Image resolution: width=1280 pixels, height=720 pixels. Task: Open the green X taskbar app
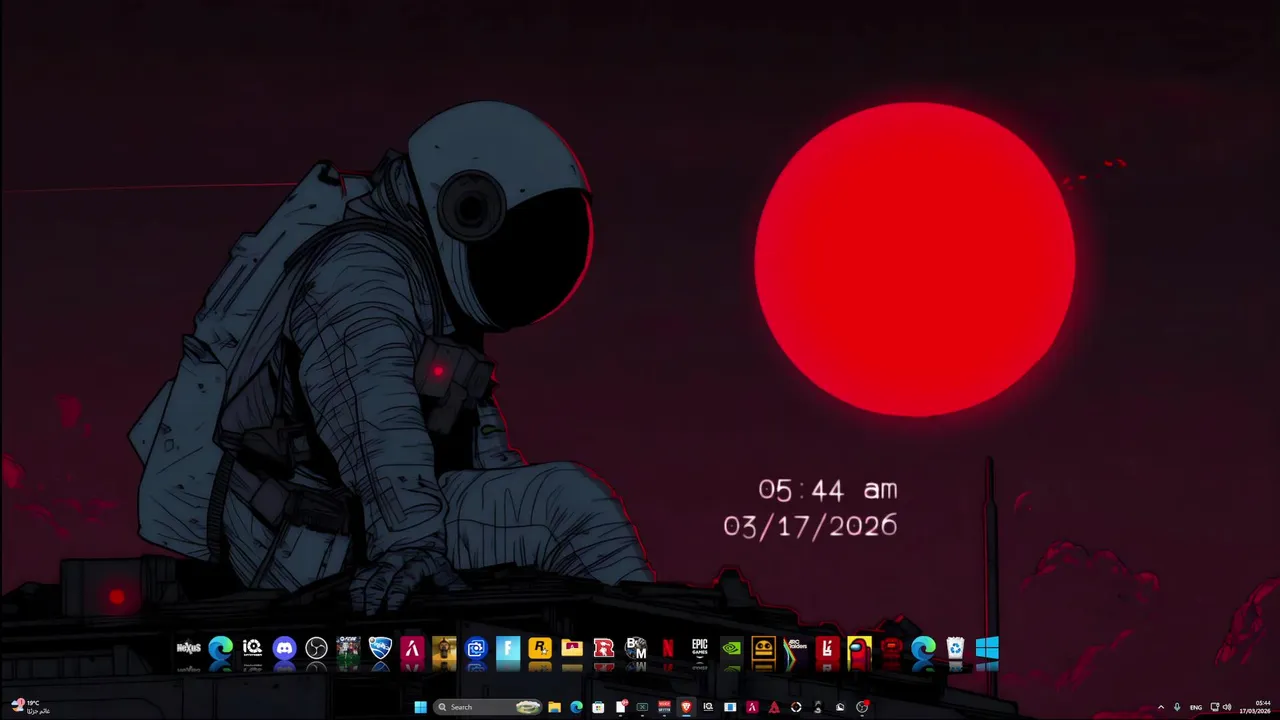642,707
